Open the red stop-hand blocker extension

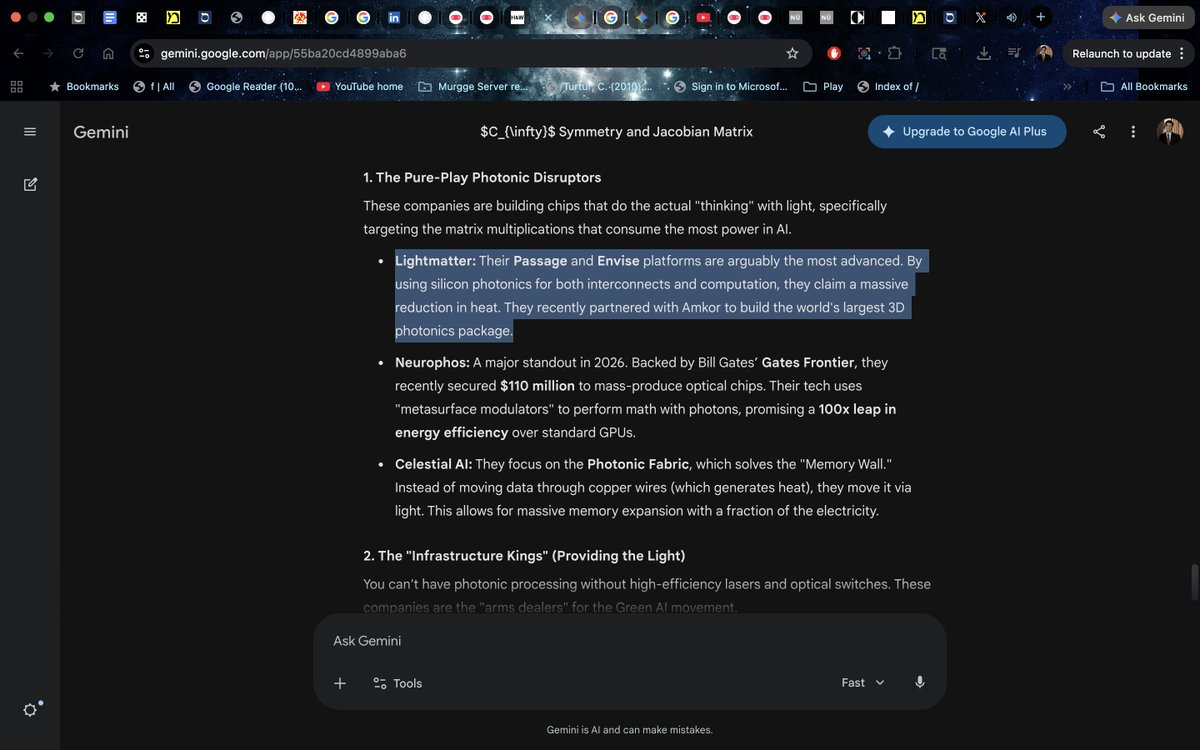pyautogui.click(x=834, y=53)
